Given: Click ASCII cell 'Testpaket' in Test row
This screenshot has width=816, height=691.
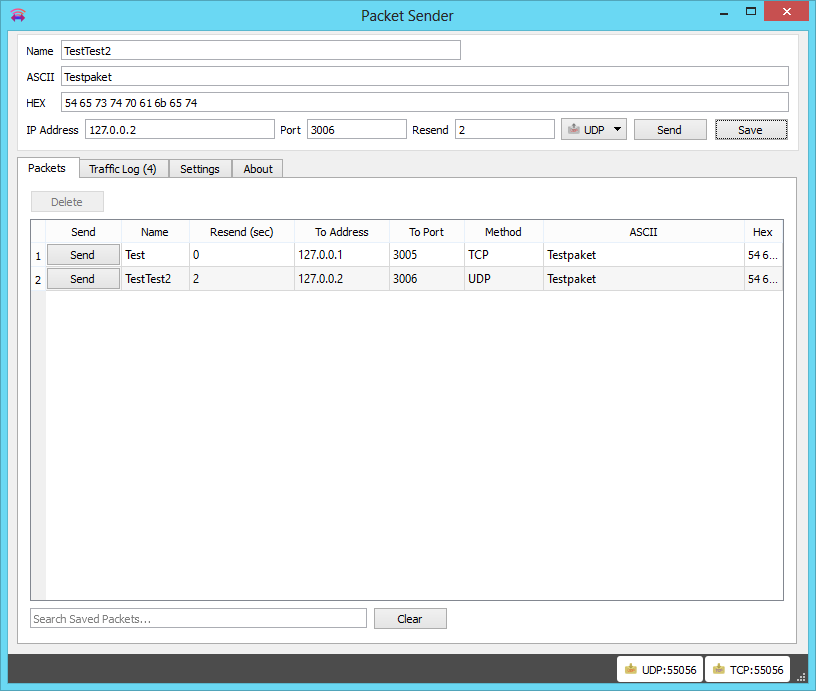Looking at the screenshot, I should [644, 255].
